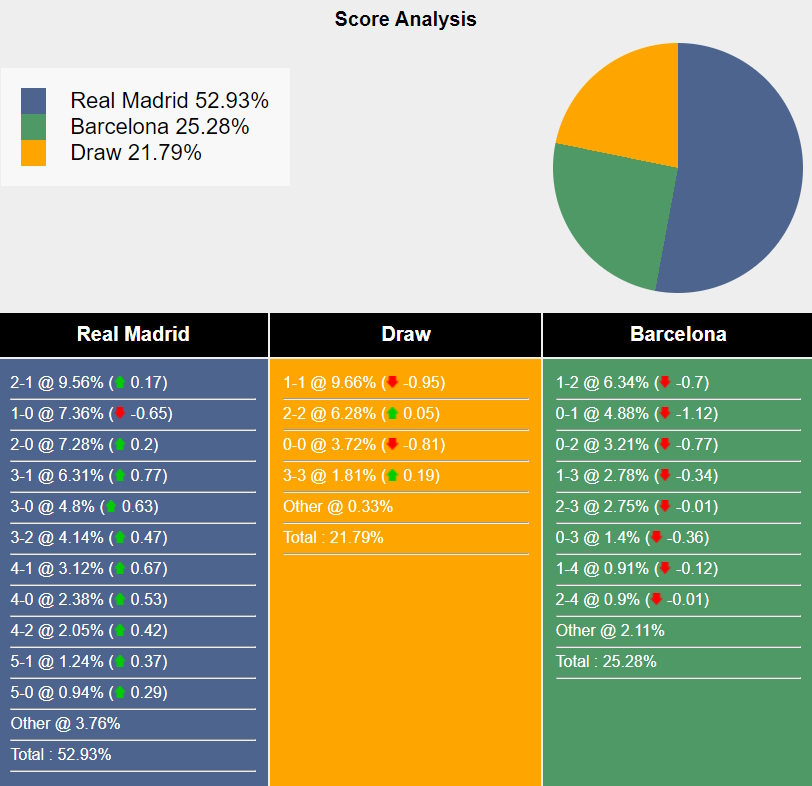The width and height of the screenshot is (812, 786).
Task: Select the Draw column header
Action: [x=406, y=335]
